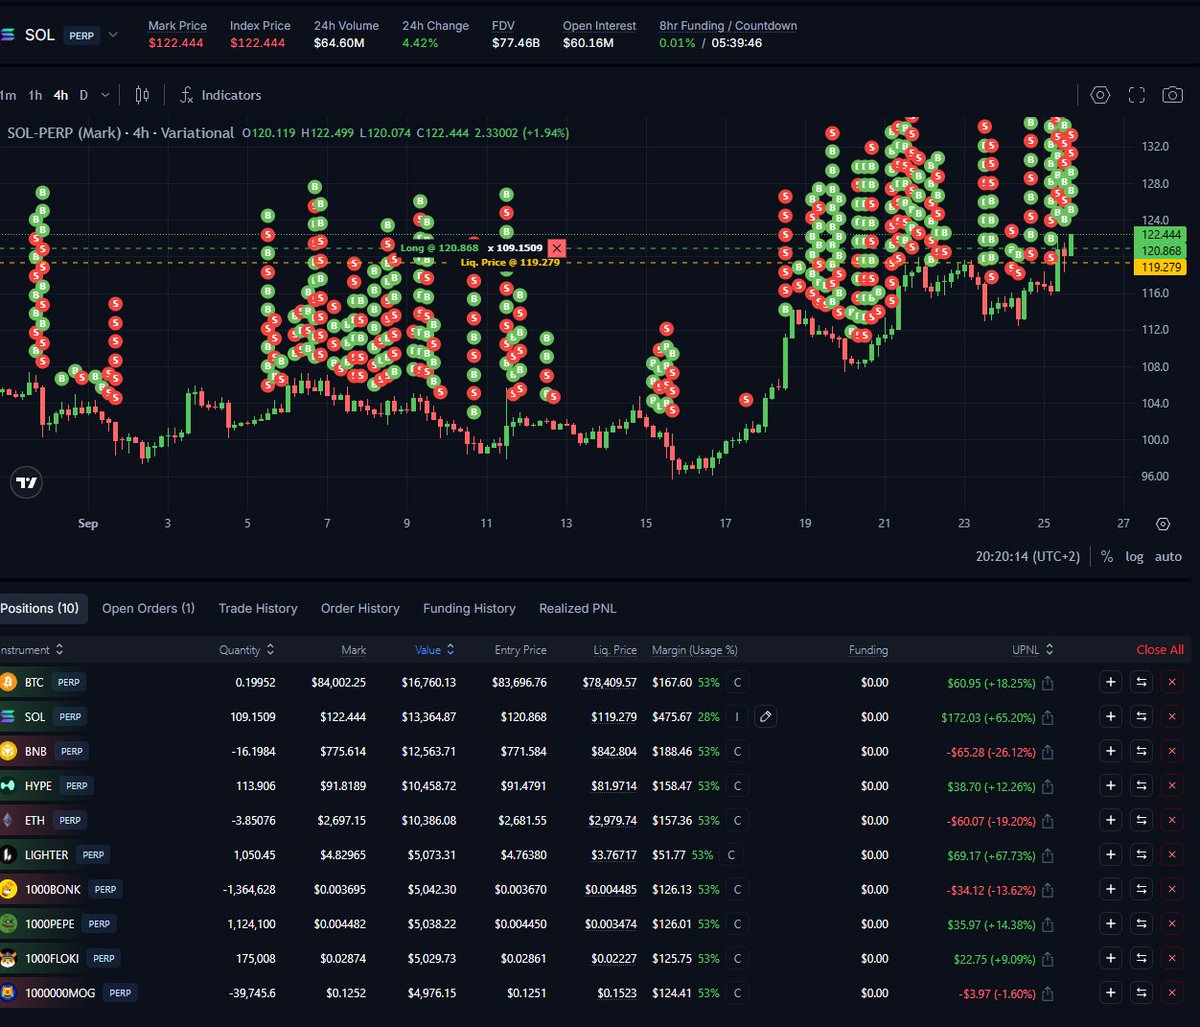
Task: Sort positions by Value column
Action: pos(435,650)
